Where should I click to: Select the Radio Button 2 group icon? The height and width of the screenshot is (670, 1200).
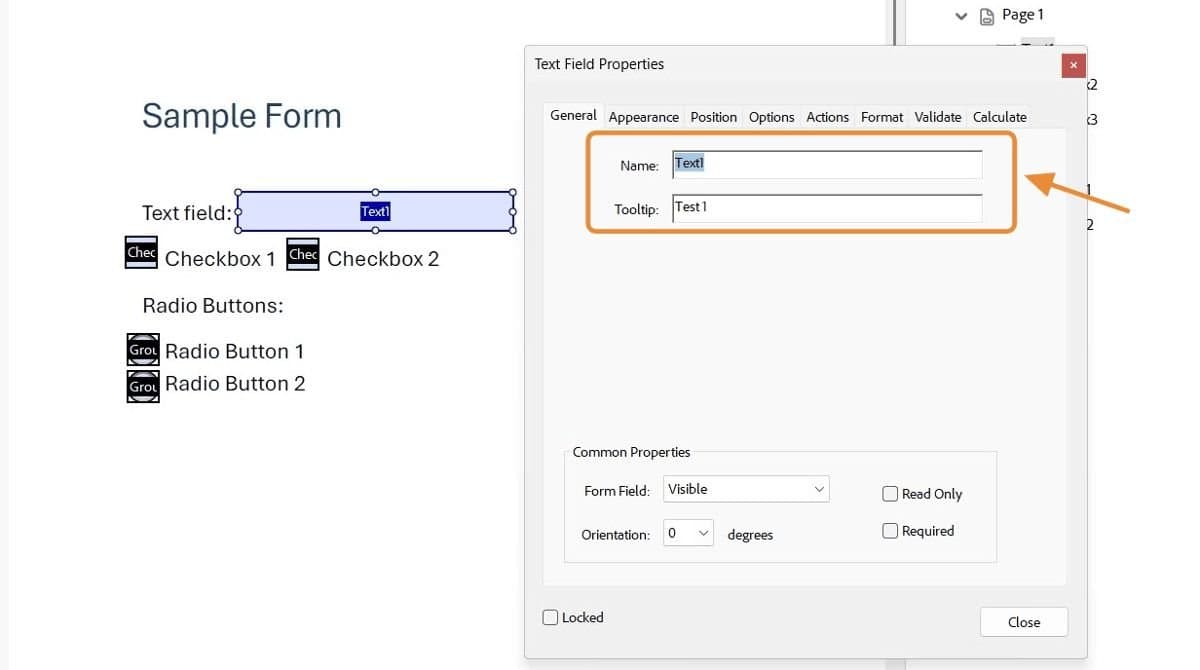(x=142, y=383)
